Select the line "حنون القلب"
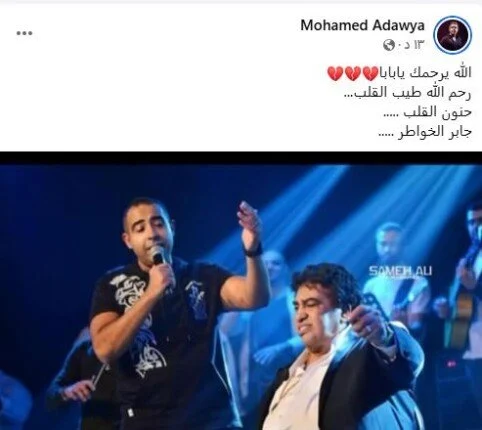Image resolution: width=482 pixels, height=430 pixels. pyautogui.click(x=438, y=112)
